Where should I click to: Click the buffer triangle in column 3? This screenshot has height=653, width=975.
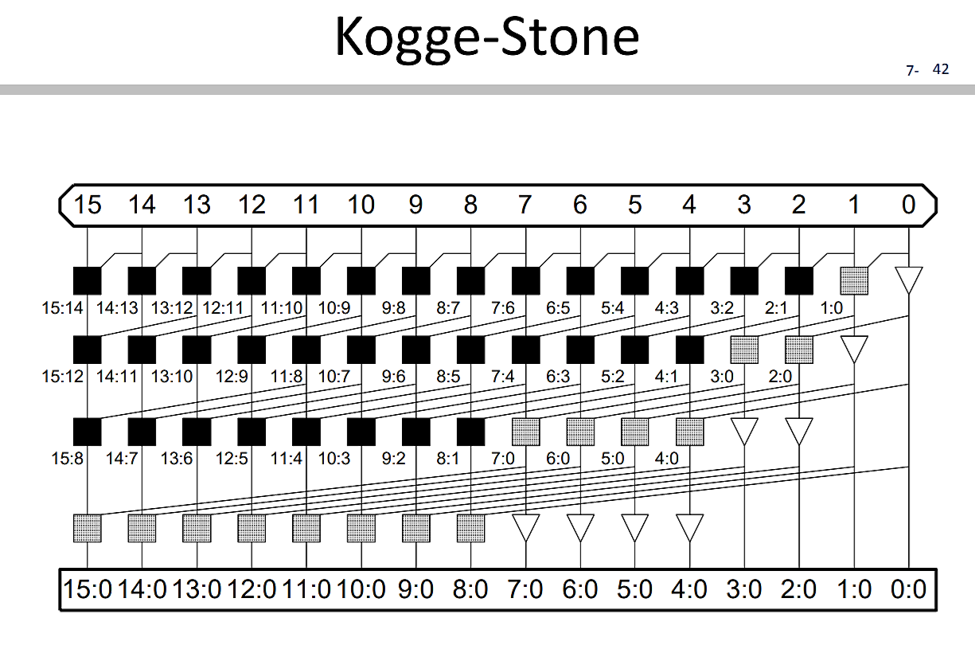pyautogui.click(x=744, y=432)
